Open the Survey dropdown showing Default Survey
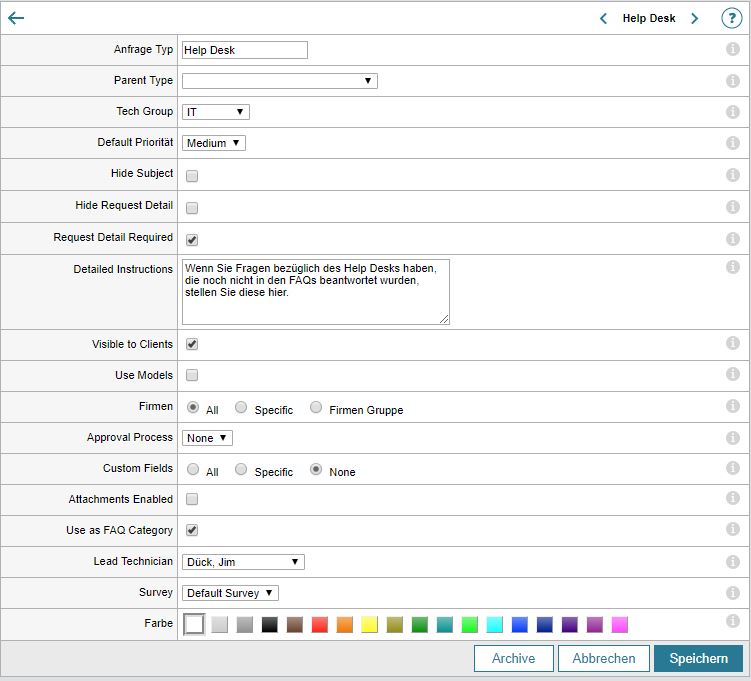 tap(230, 593)
